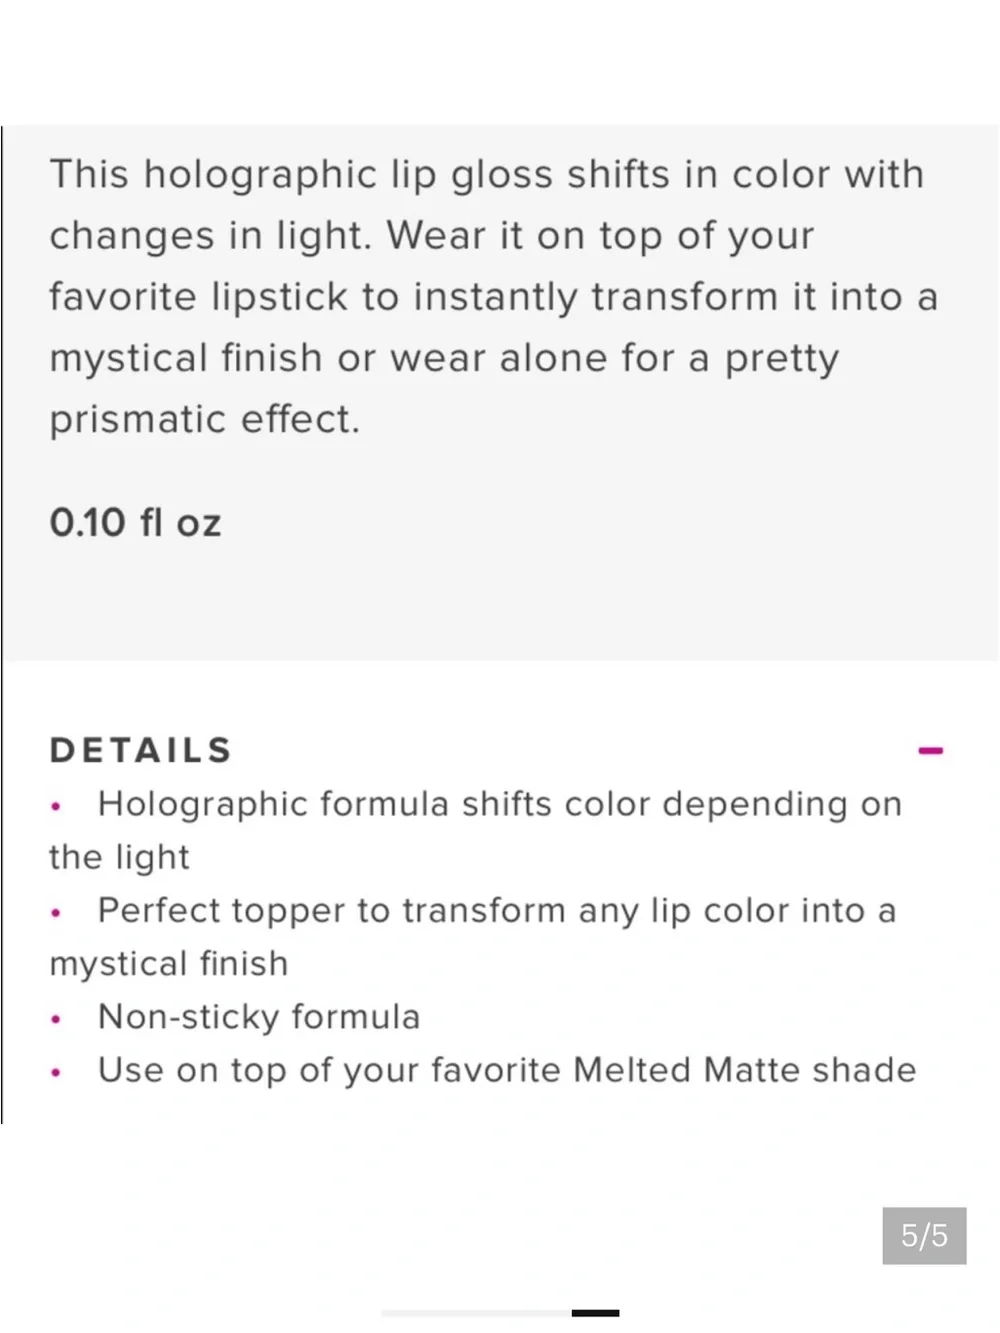Viewport: 1000px width, 1333px height.
Task: Click pink bullet dot before Use on top
Action: click(x=57, y=1073)
